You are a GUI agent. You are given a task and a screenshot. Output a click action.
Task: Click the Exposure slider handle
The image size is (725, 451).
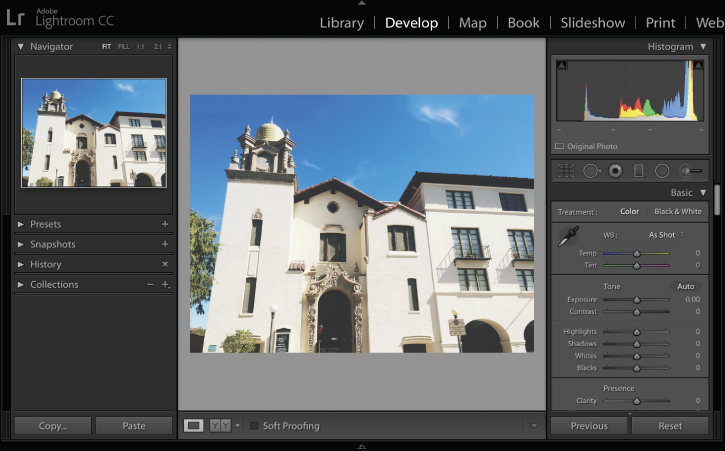point(637,300)
